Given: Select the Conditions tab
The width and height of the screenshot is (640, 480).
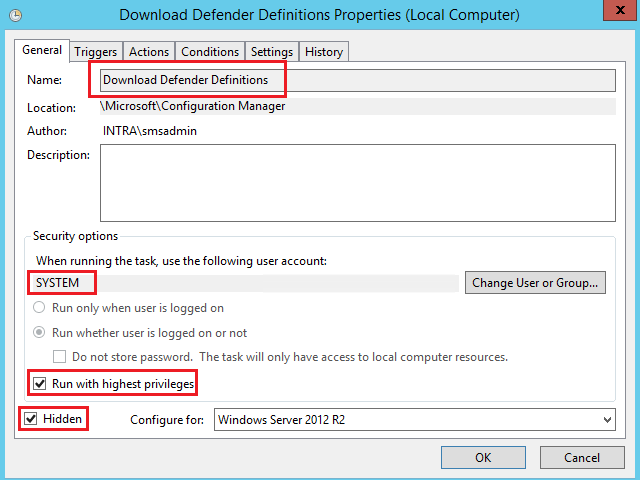Looking at the screenshot, I should [210, 51].
